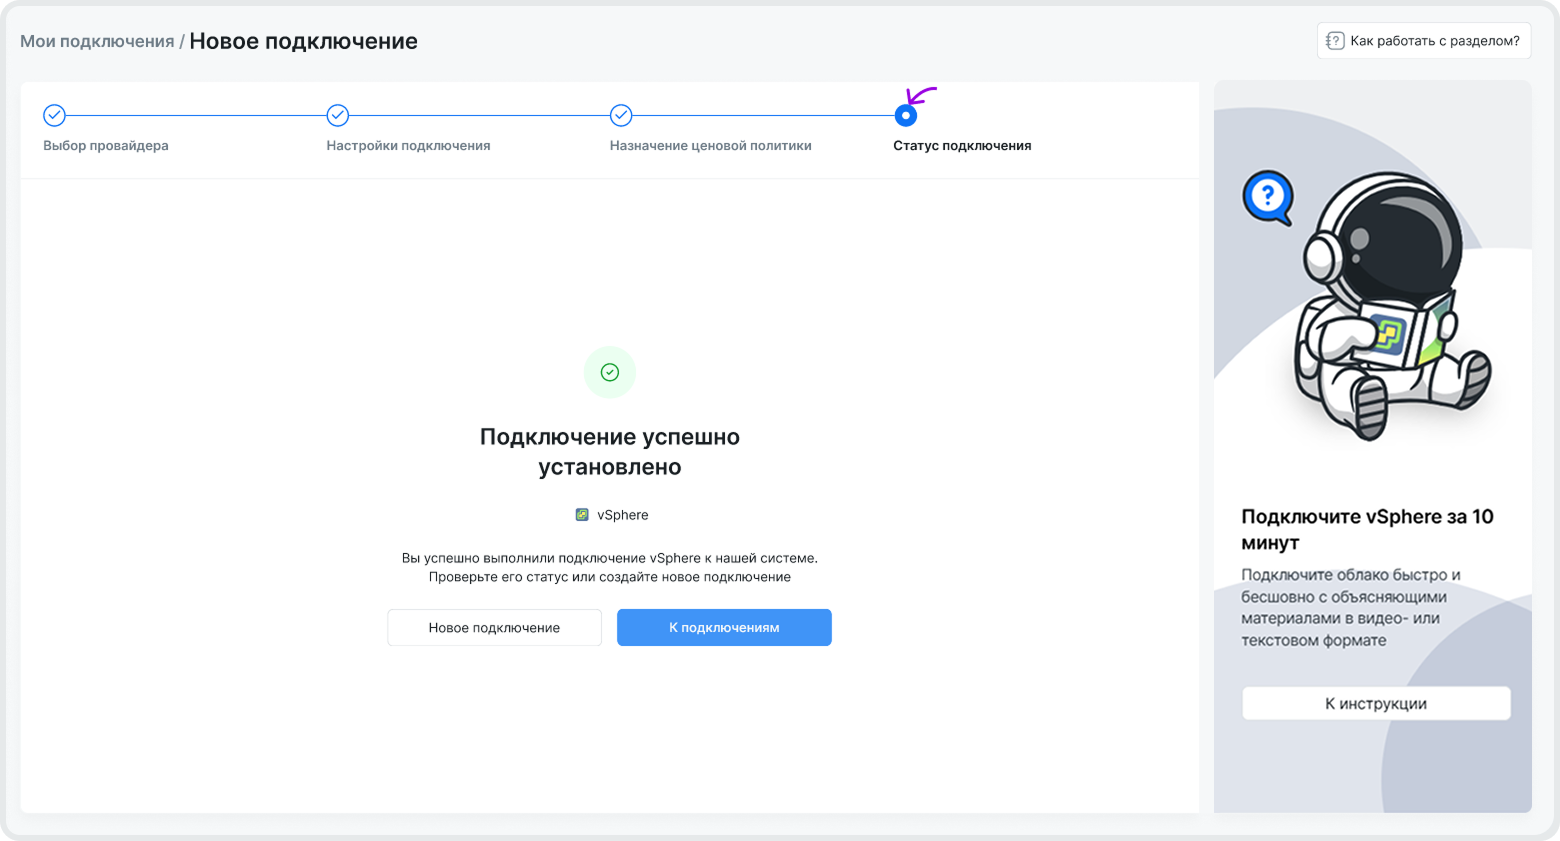1560x841 pixels.
Task: Click the 'Назначение ценовой политики' step label
Action: tap(710, 146)
